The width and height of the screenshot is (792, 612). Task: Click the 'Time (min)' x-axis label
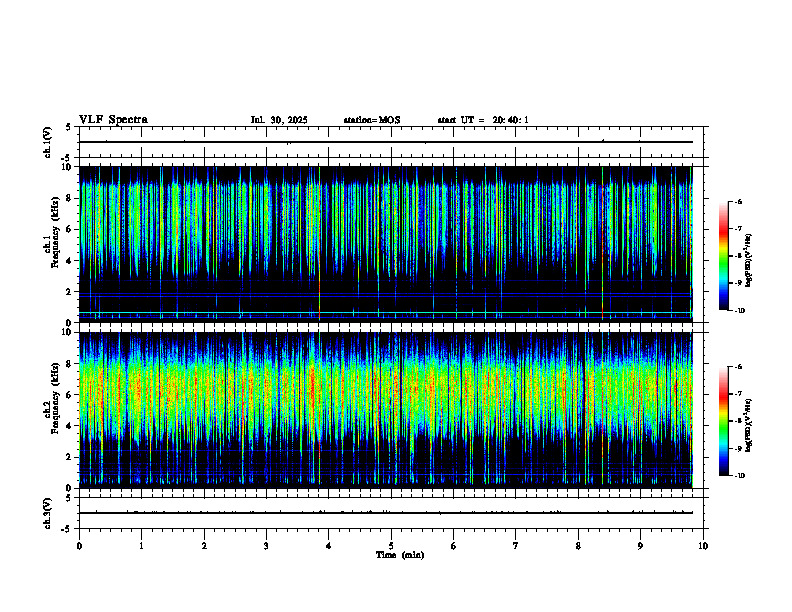pos(400,555)
